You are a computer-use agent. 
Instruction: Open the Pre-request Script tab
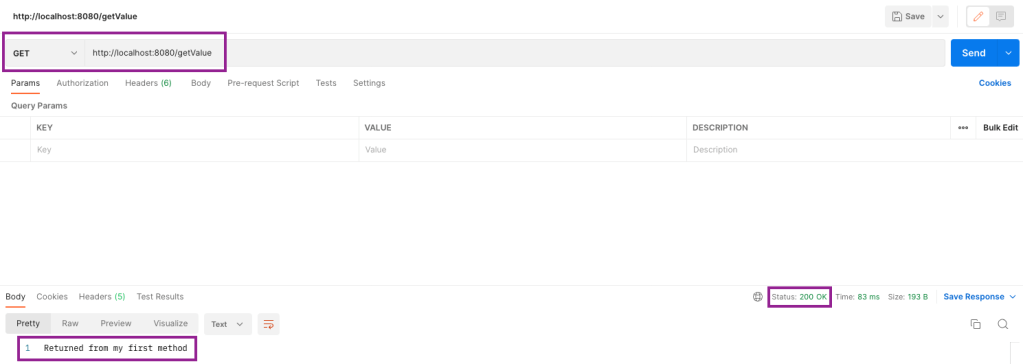coord(263,83)
